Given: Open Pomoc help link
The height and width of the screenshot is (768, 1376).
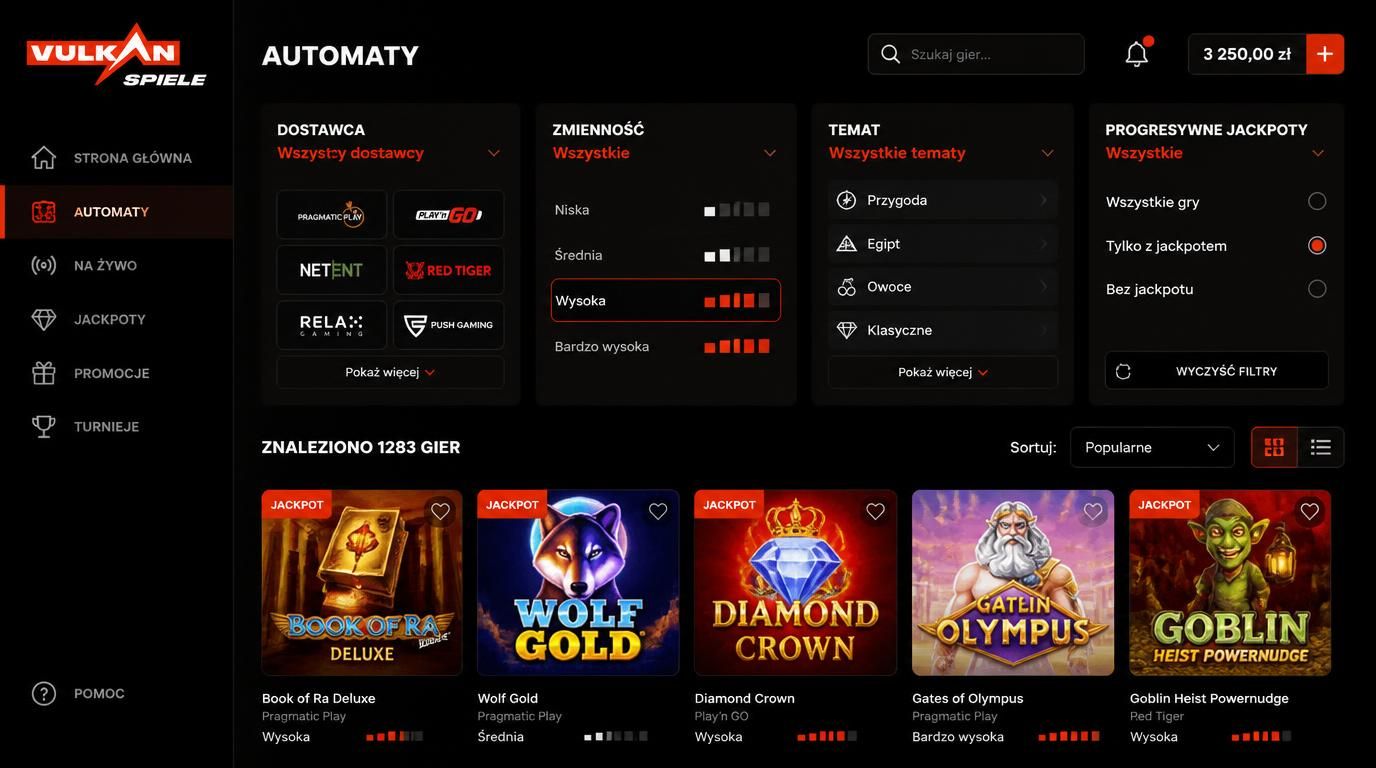Looking at the screenshot, I should coord(79,693).
